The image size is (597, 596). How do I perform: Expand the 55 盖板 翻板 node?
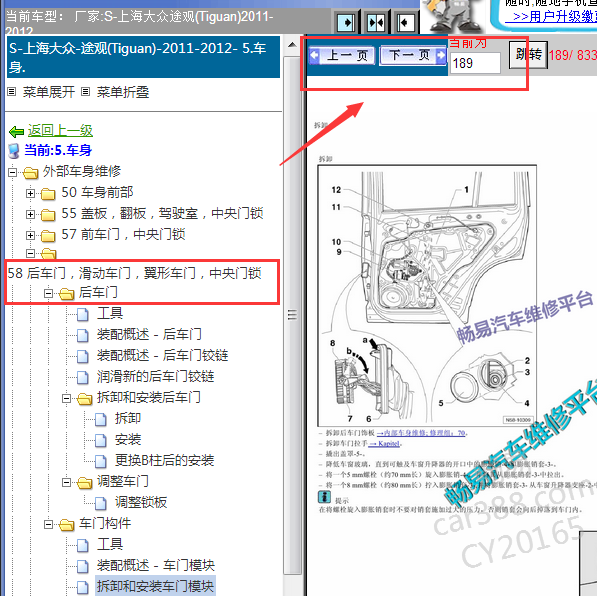pos(30,214)
